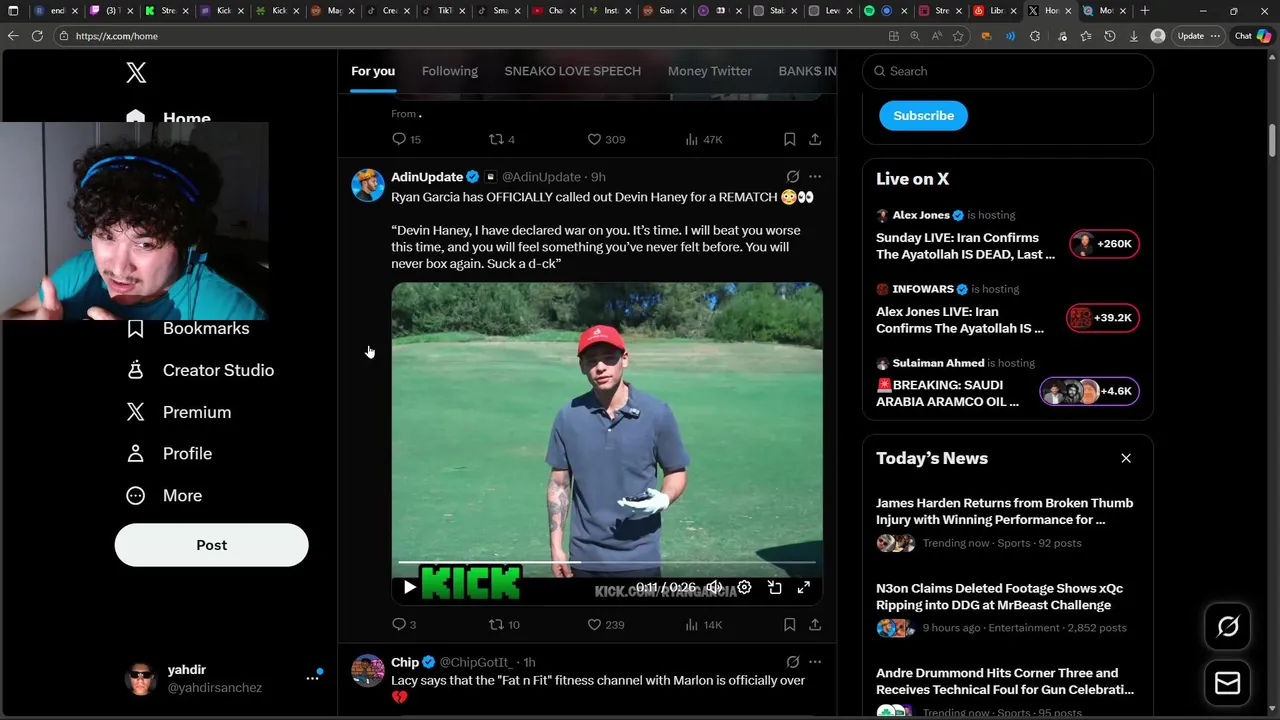
Task: Enter fullscreen on the video
Action: click(x=803, y=587)
